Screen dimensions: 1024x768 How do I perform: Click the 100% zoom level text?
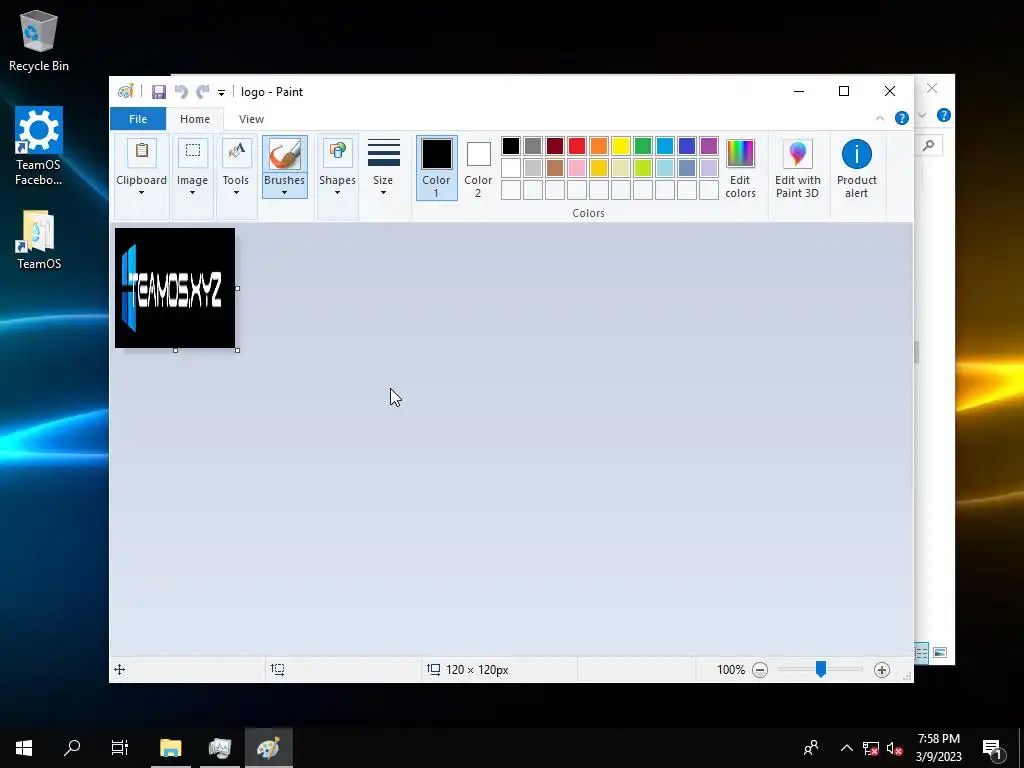(731, 669)
